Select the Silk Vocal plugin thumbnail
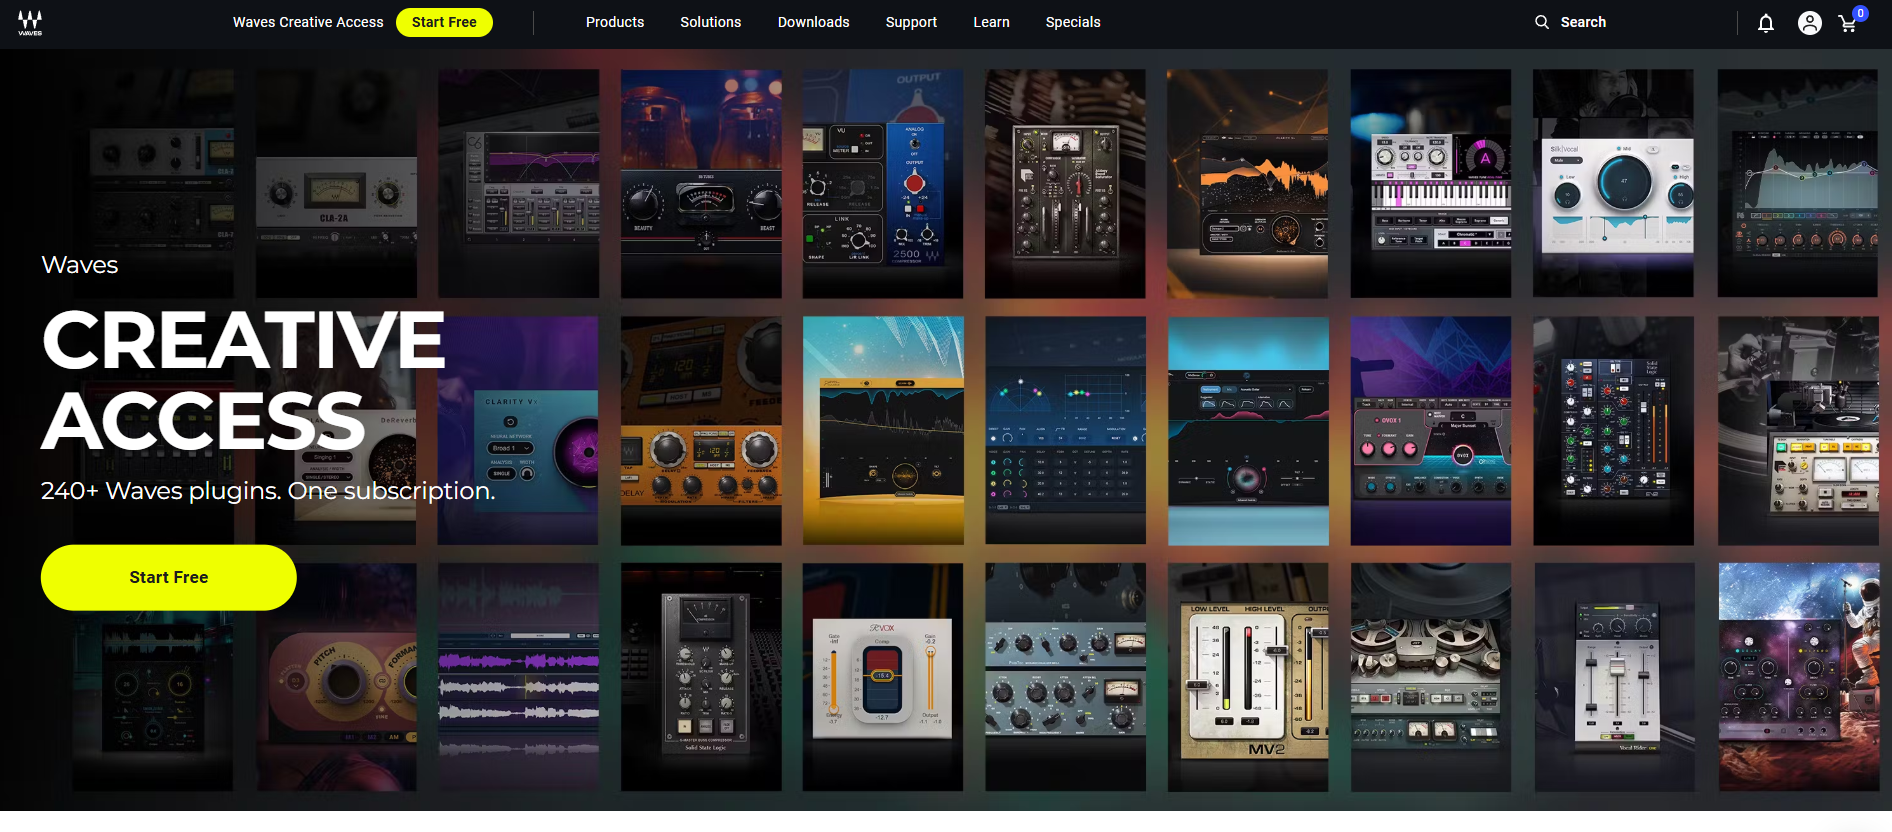Image resolution: width=1892 pixels, height=832 pixels. point(1613,184)
